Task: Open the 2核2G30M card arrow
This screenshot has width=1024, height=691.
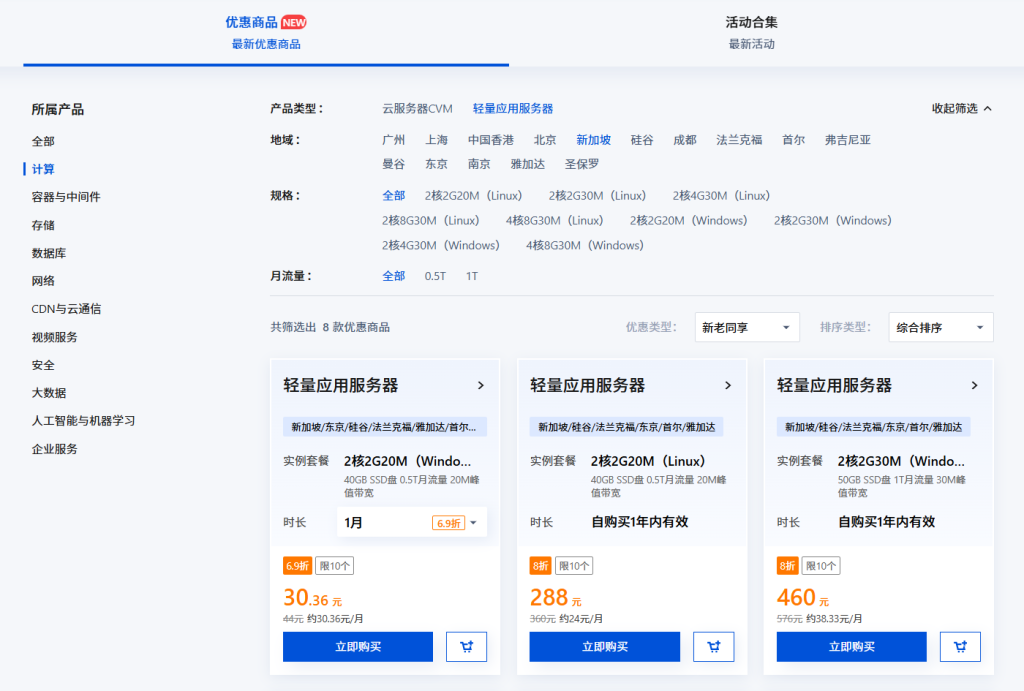Action: 974,385
